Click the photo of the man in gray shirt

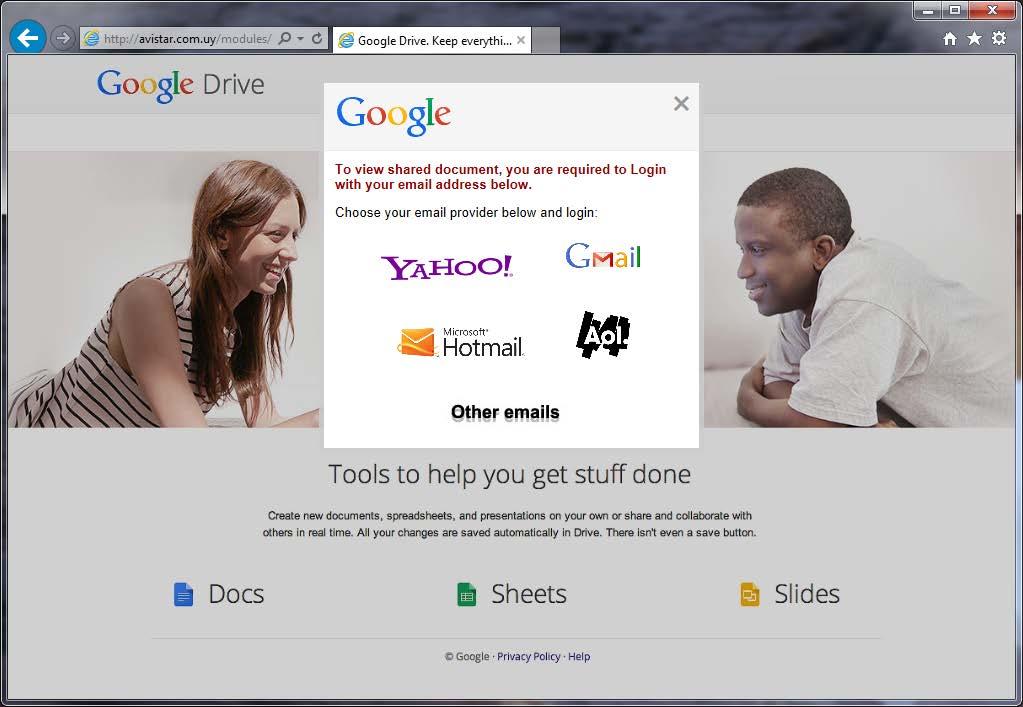tap(859, 290)
